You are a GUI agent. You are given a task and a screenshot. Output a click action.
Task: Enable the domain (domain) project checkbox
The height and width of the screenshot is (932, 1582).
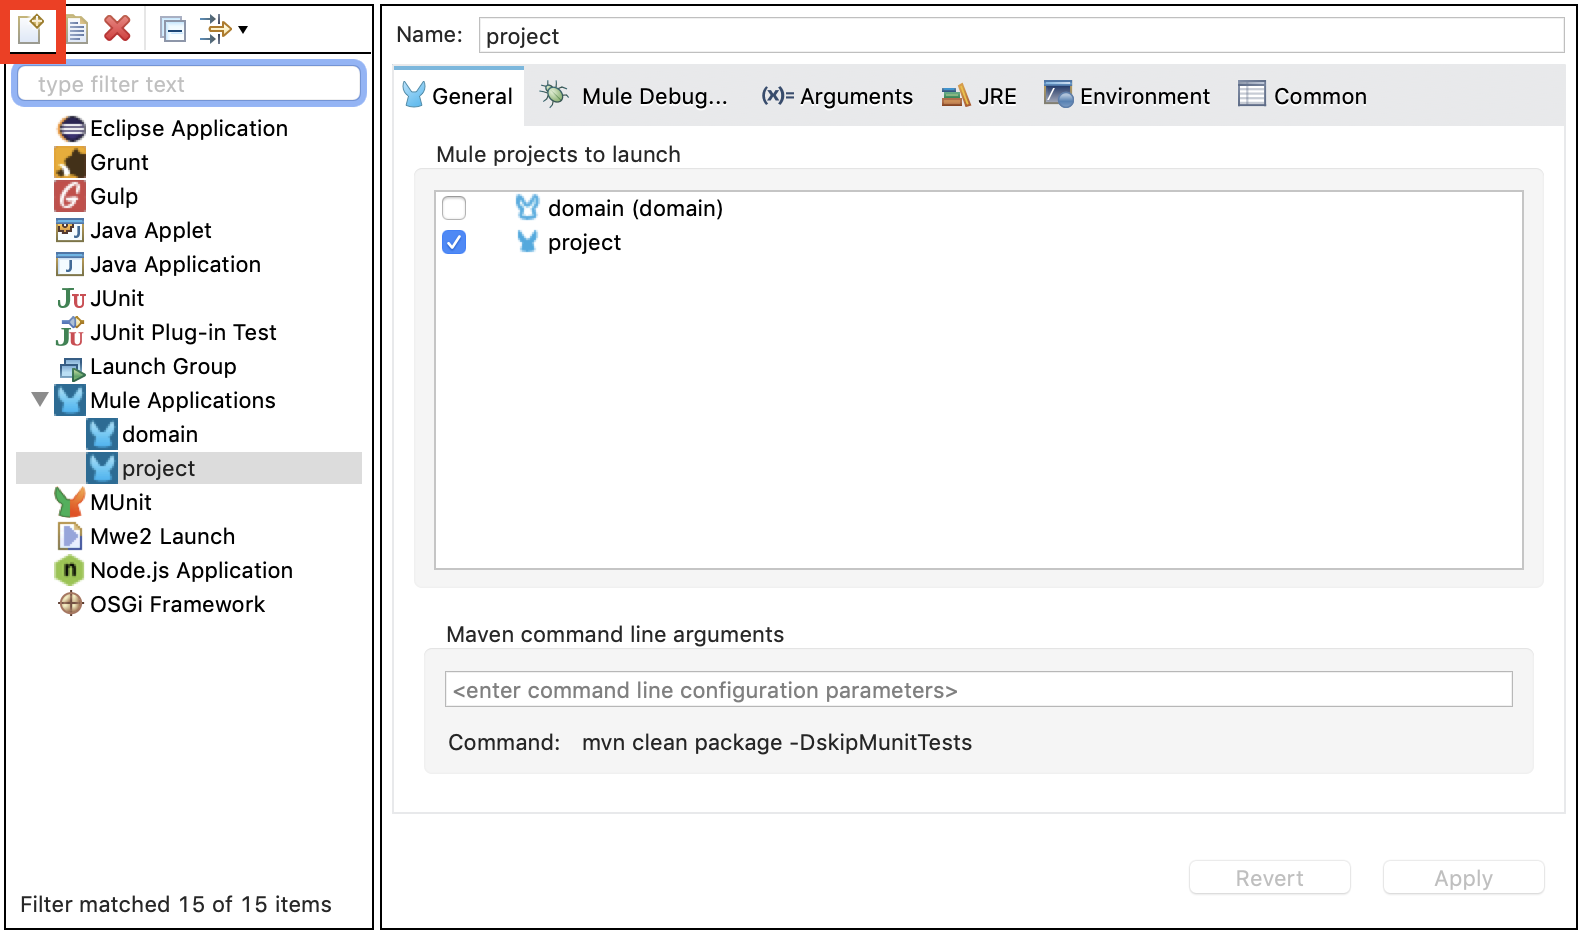[454, 208]
